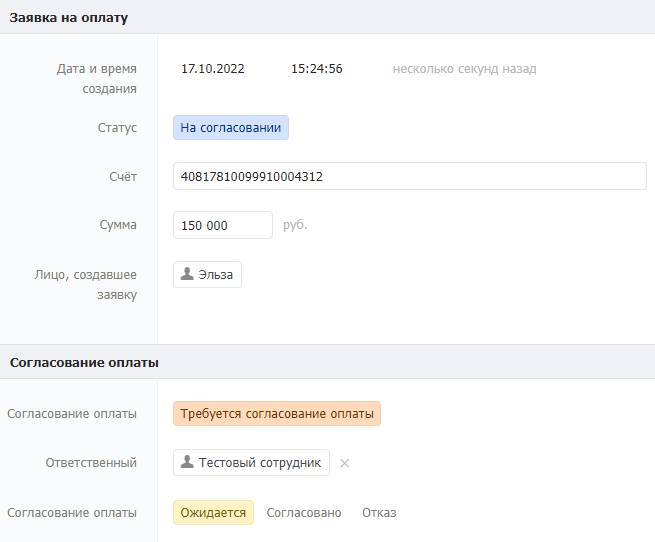Viewport: 655px width, 542px height.
Task: Click the несколько секунд назад text
Action: [465, 69]
